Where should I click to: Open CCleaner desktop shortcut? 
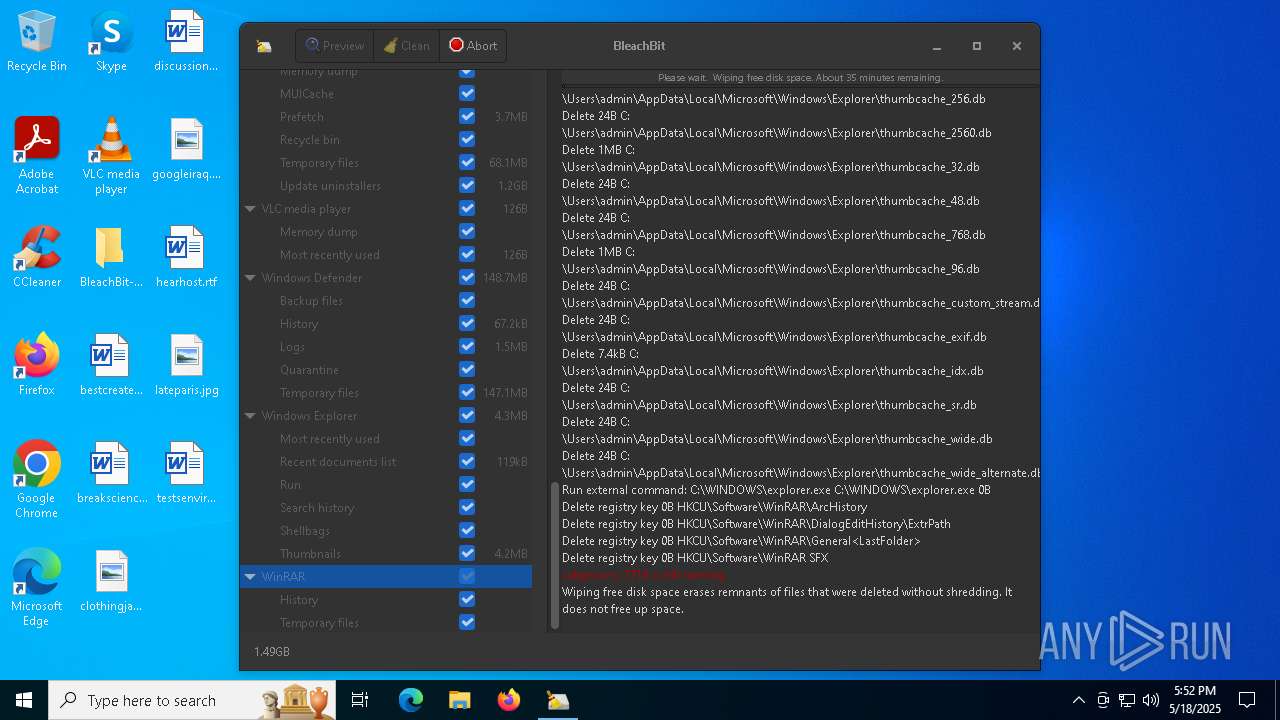[x=37, y=257]
